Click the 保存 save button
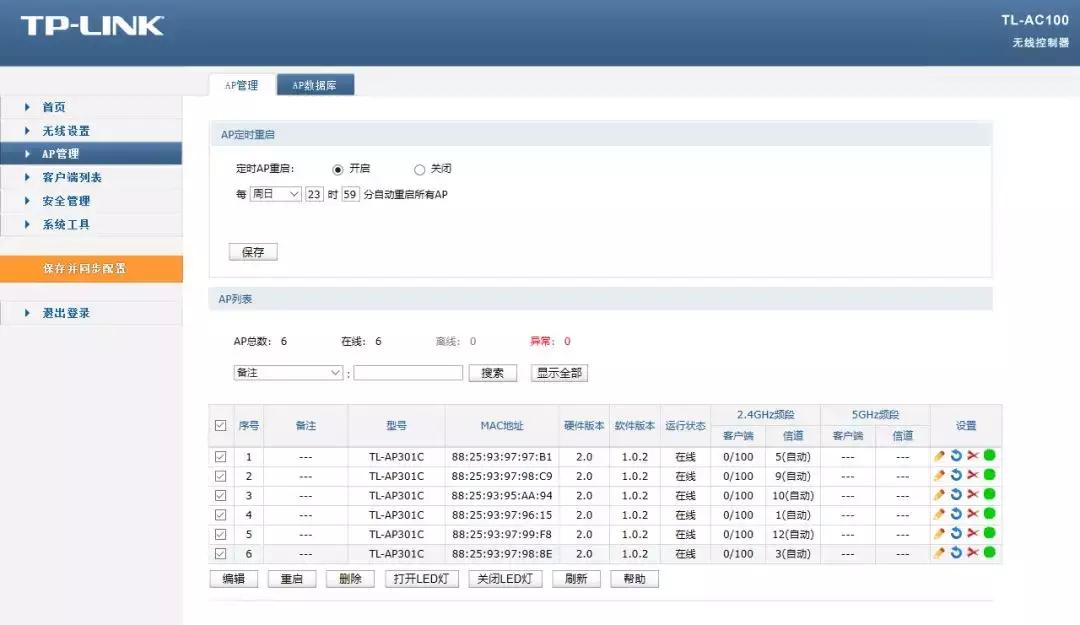1080x625 pixels. pos(252,251)
